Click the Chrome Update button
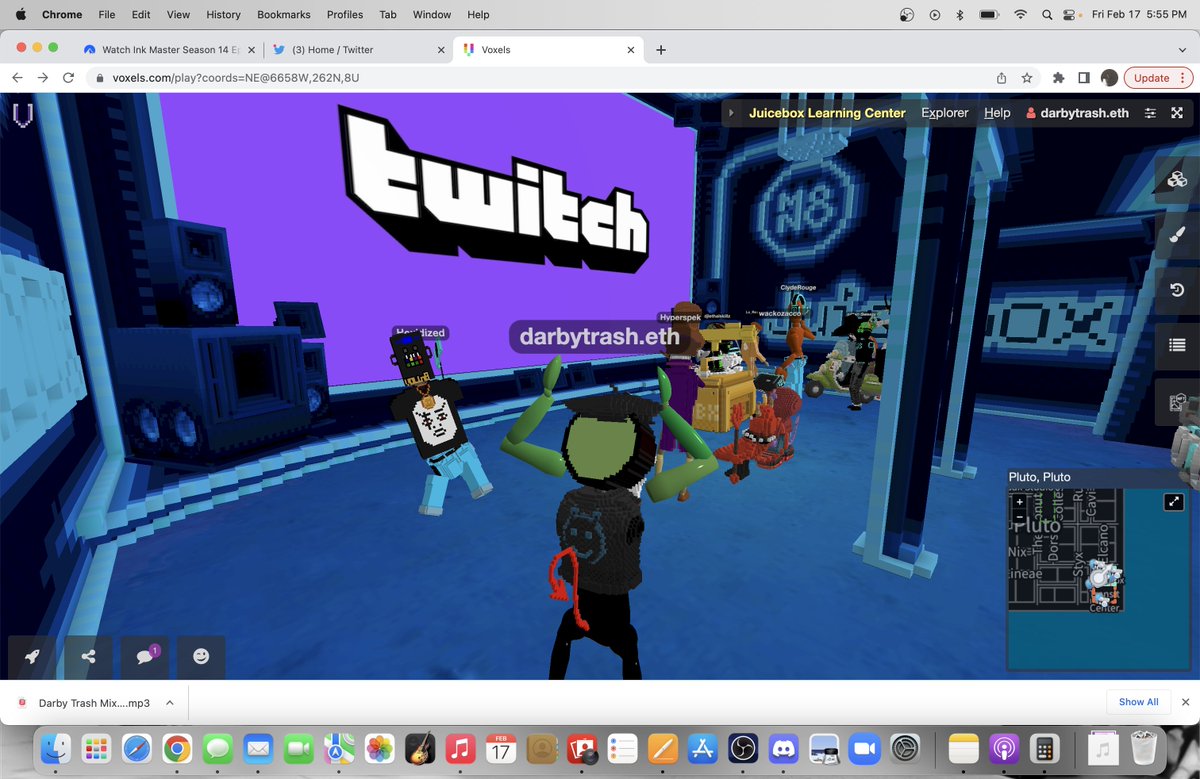1200x779 pixels. pyautogui.click(x=1157, y=78)
